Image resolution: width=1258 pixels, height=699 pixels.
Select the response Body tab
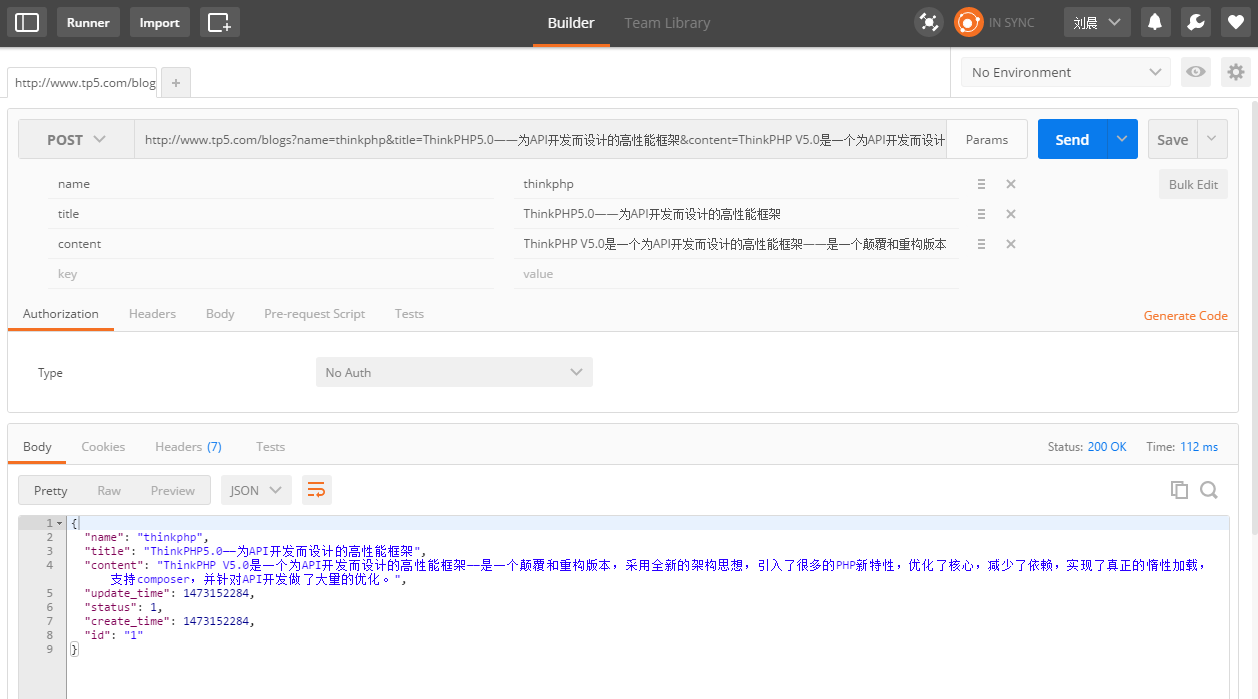coord(37,447)
